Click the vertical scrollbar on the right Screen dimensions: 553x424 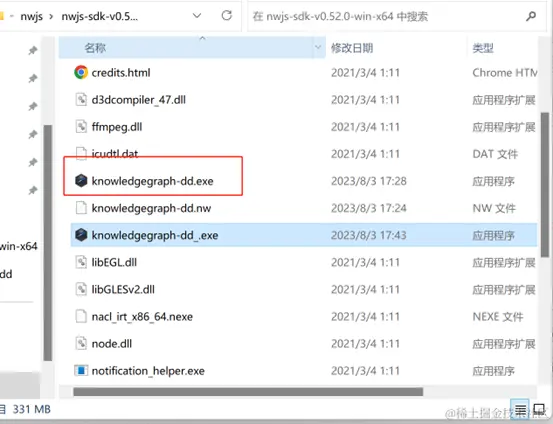(545, 184)
